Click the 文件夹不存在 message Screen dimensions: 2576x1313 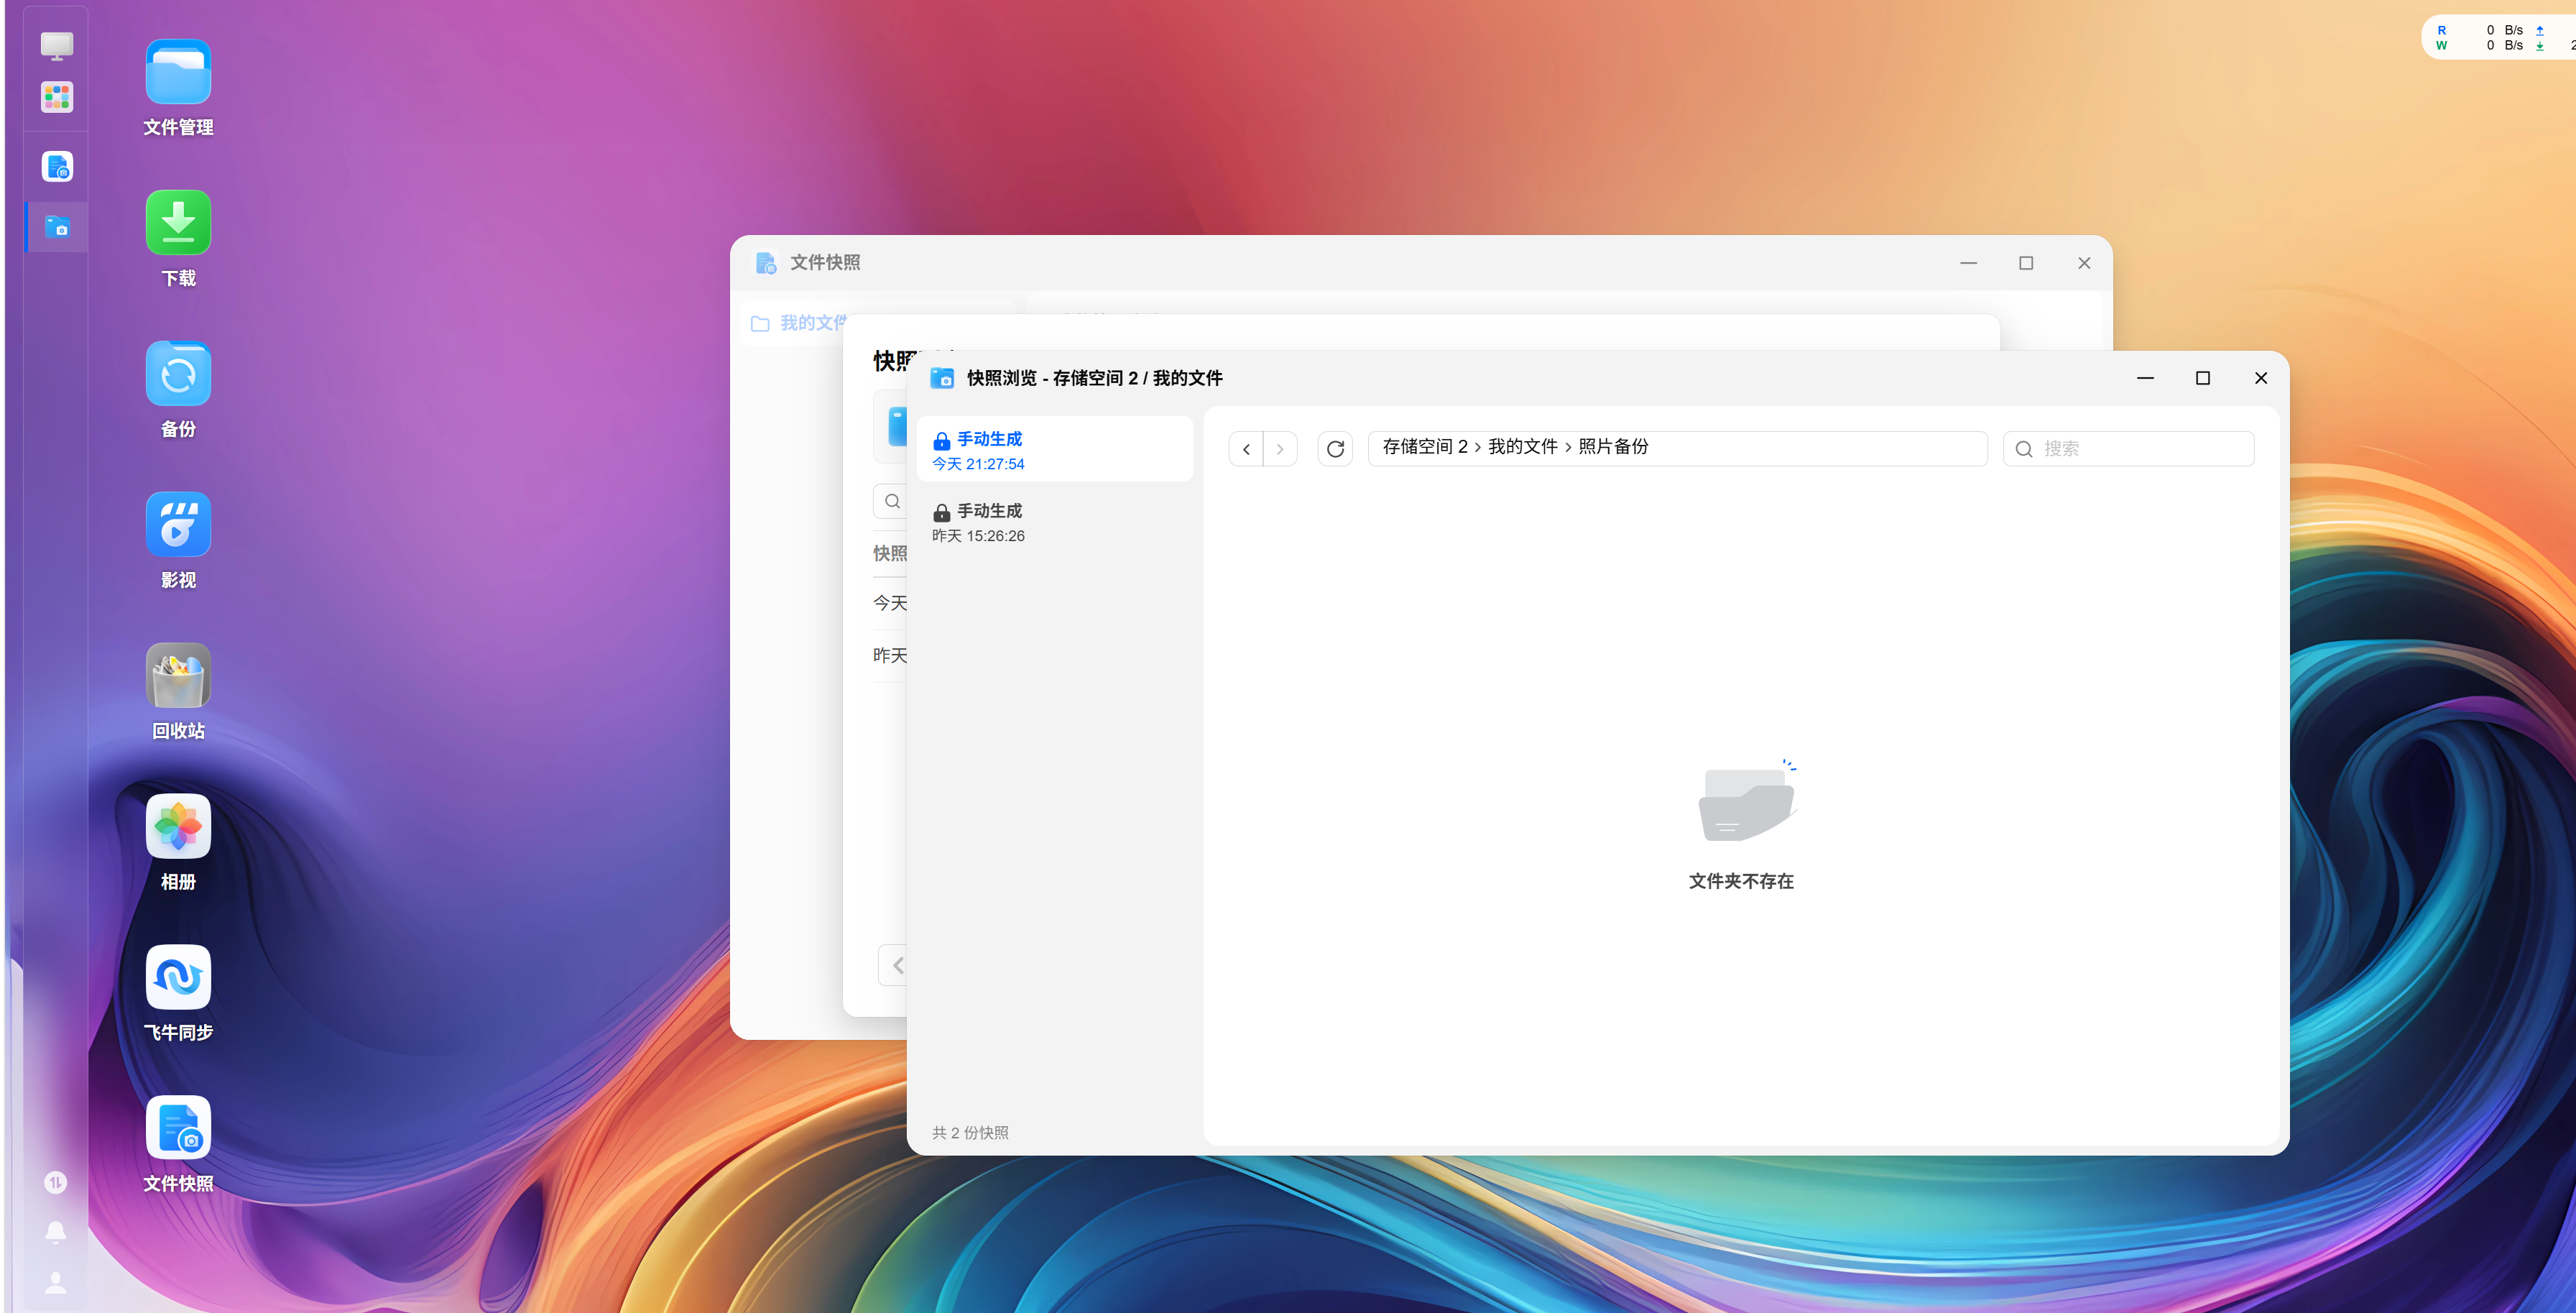1741,881
